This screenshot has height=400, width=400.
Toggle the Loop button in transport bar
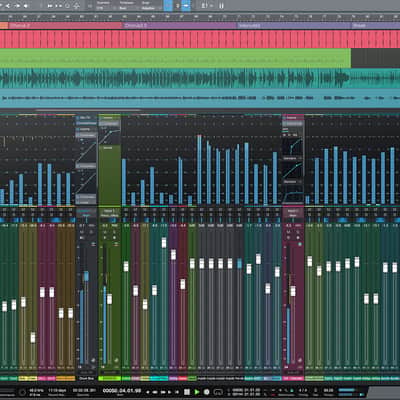pyautogui.click(x=218, y=392)
